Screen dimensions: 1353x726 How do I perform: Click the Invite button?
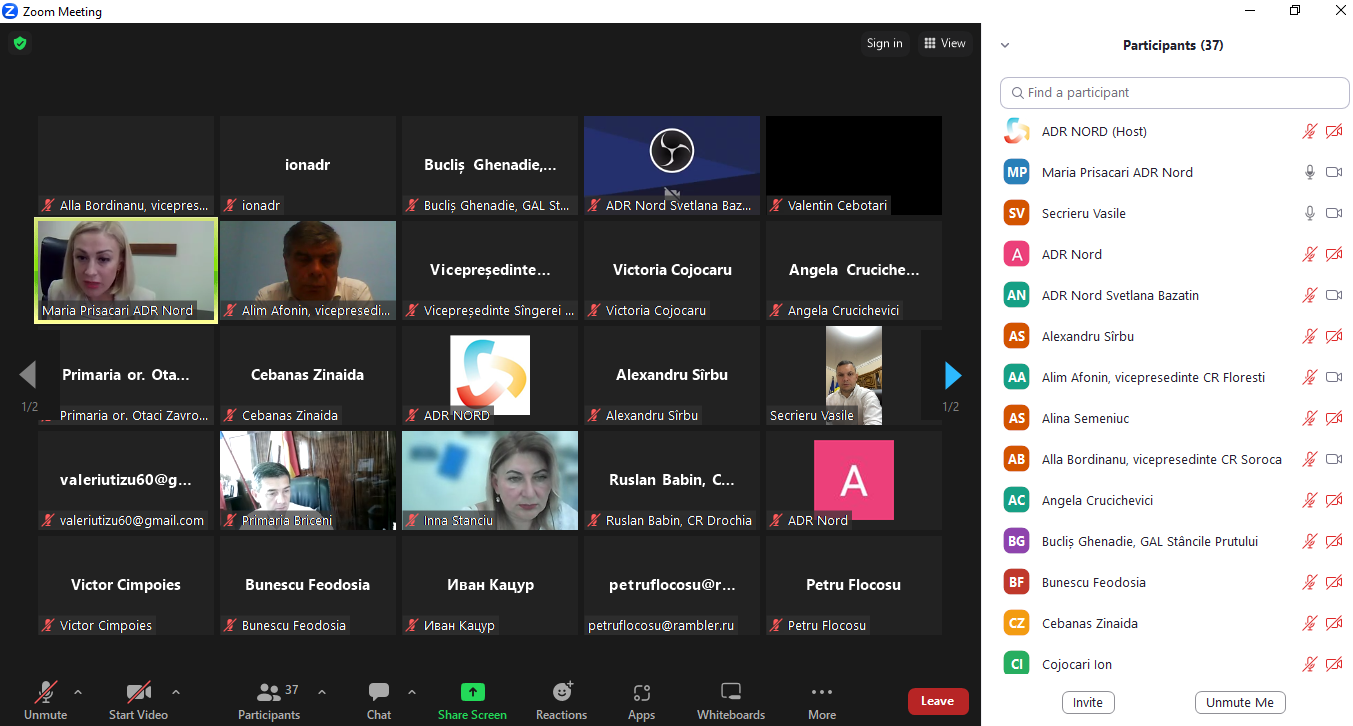1087,702
